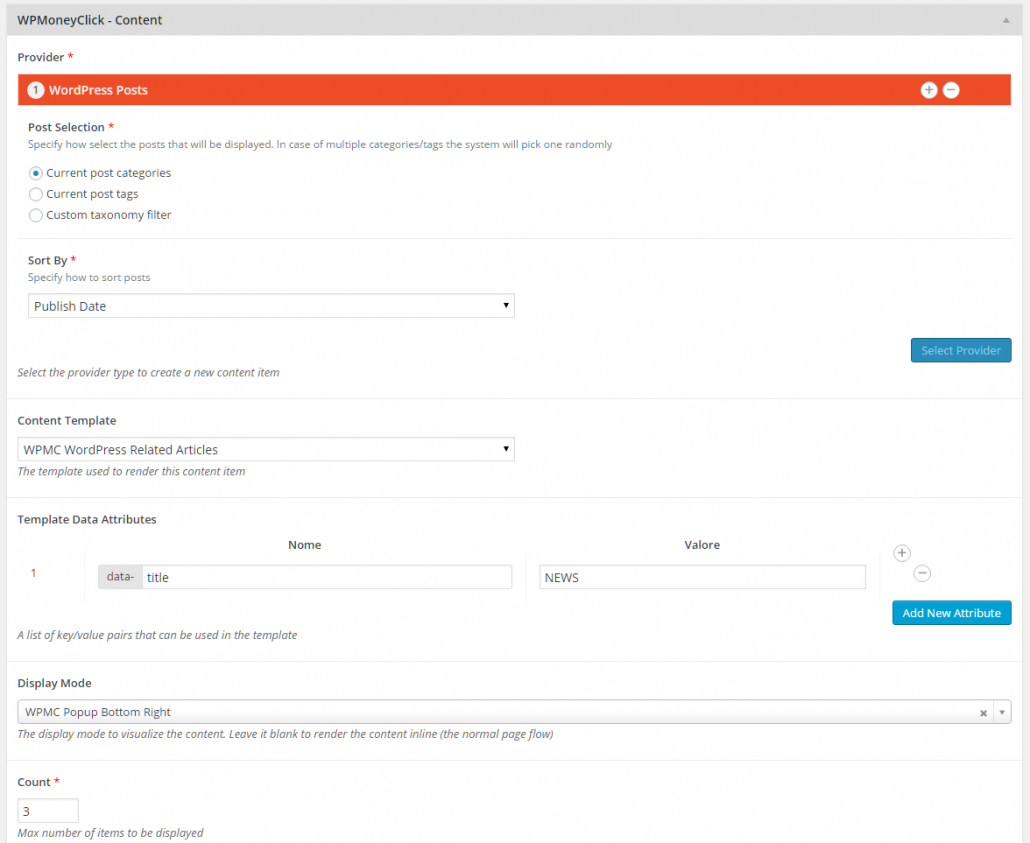Click the Valore column header

[x=702, y=545]
